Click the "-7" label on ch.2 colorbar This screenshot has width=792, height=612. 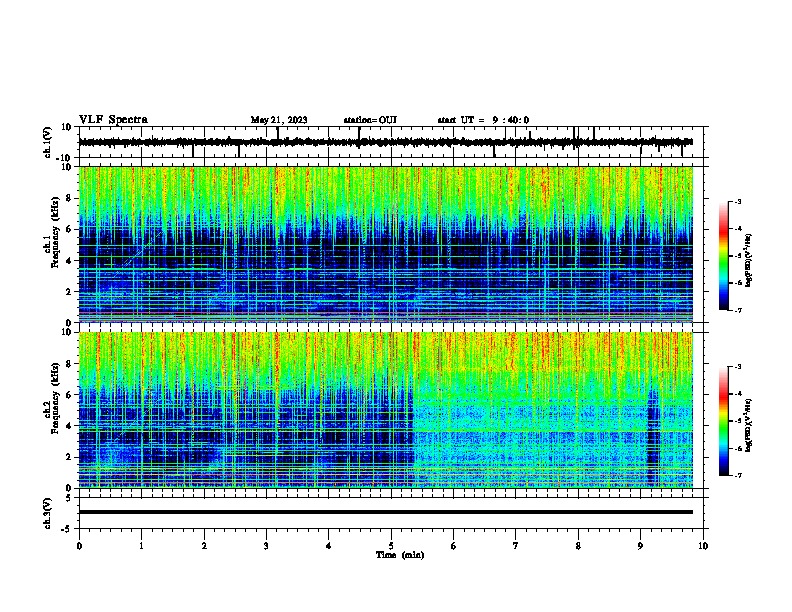click(x=737, y=475)
